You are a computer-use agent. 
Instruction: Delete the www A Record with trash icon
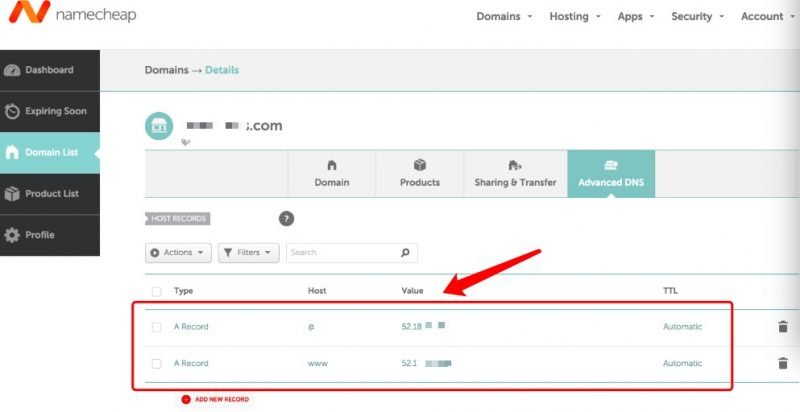782,364
